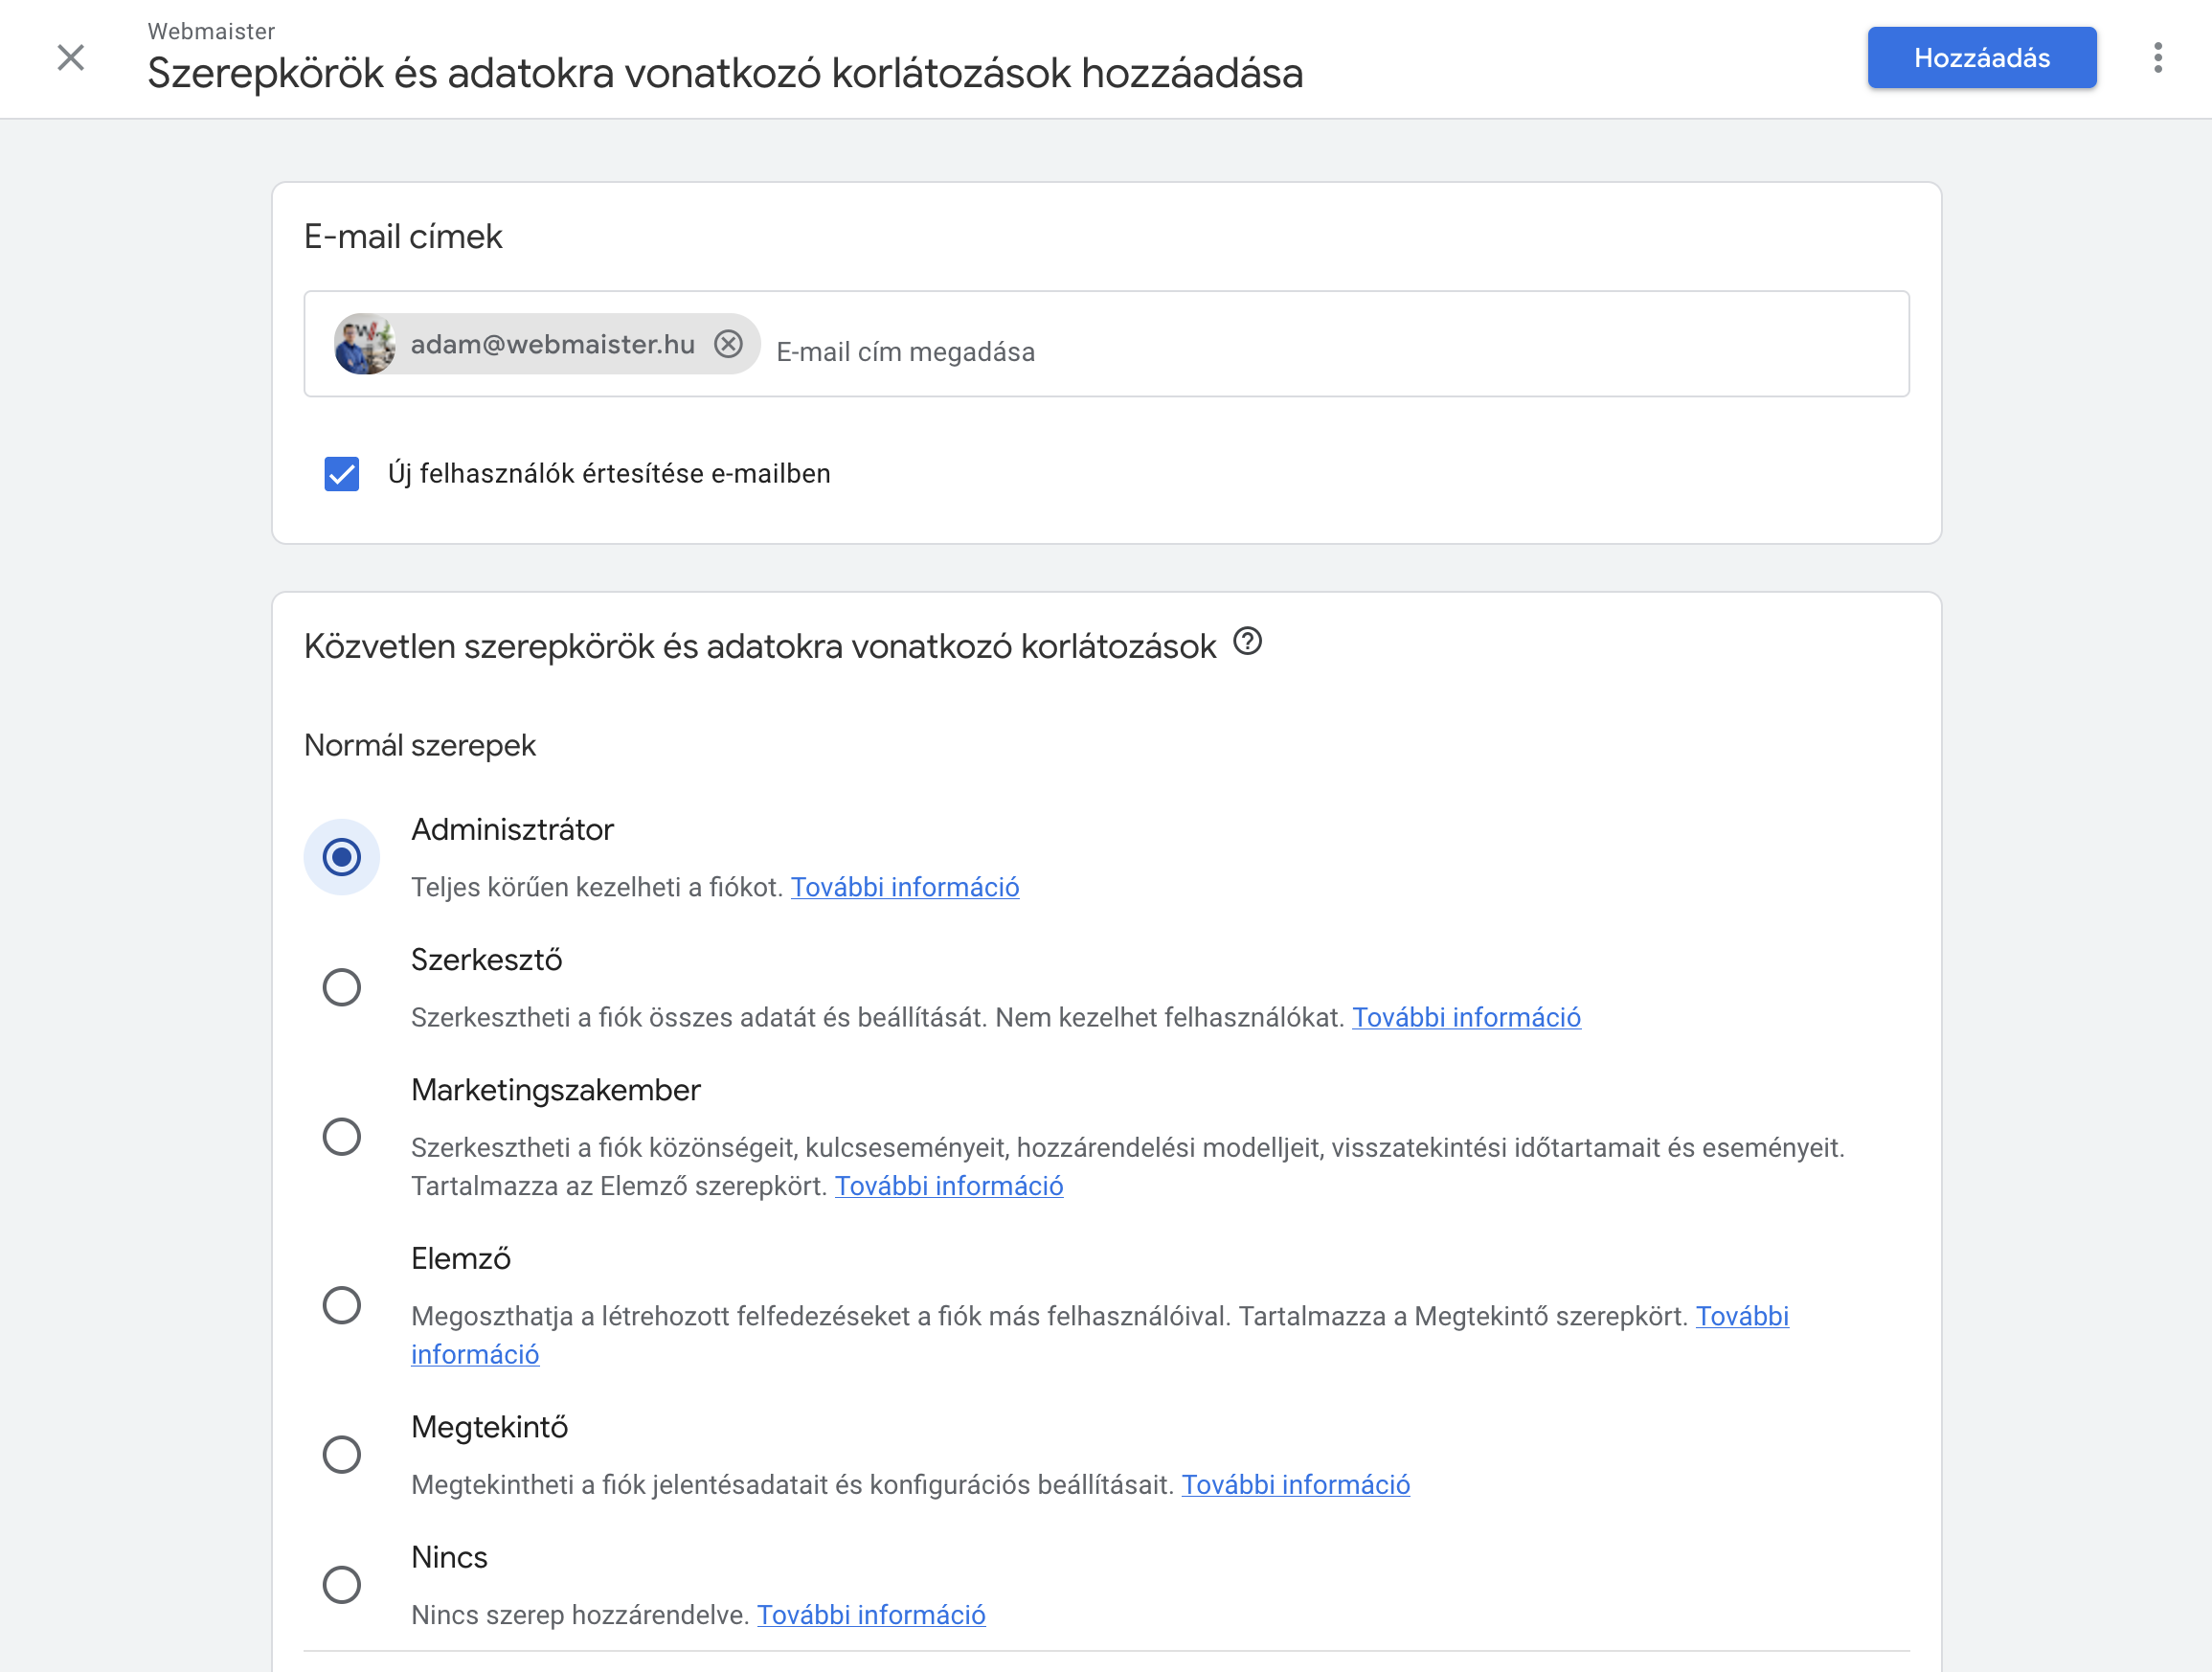
Task: Remove the adam@webmaister.hu email chip
Action: coord(728,344)
